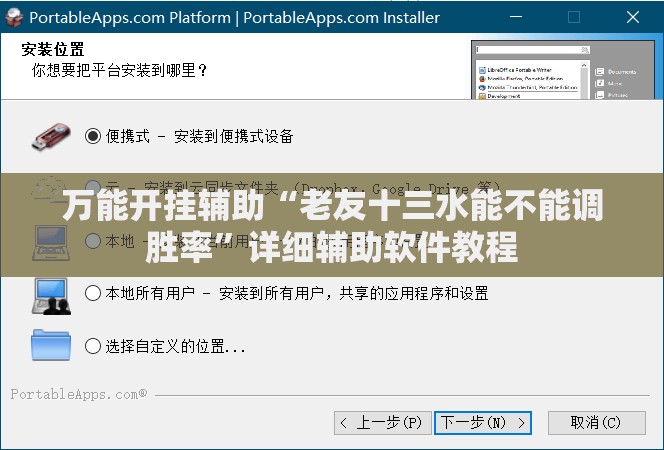This screenshot has width=664, height=450.
Task: Choose the 选择自定义的位置 radio option
Action: click(93, 346)
